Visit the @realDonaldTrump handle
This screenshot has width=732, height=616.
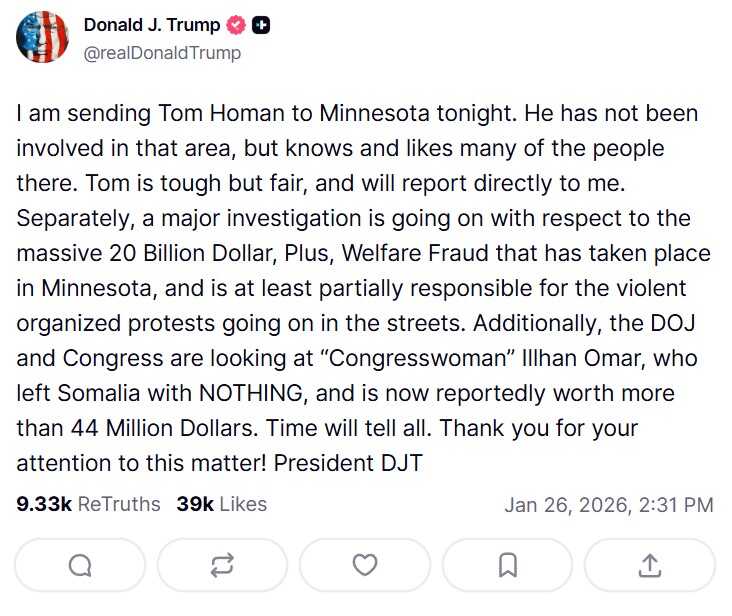point(162,53)
